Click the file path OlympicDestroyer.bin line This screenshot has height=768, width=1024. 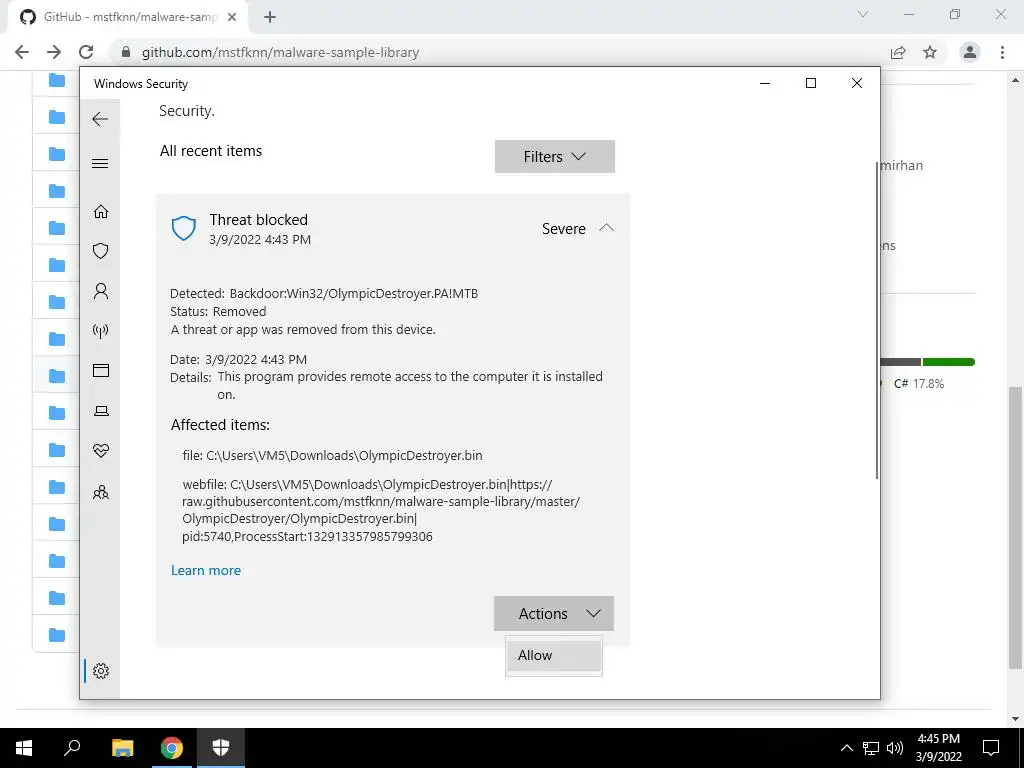(332, 456)
